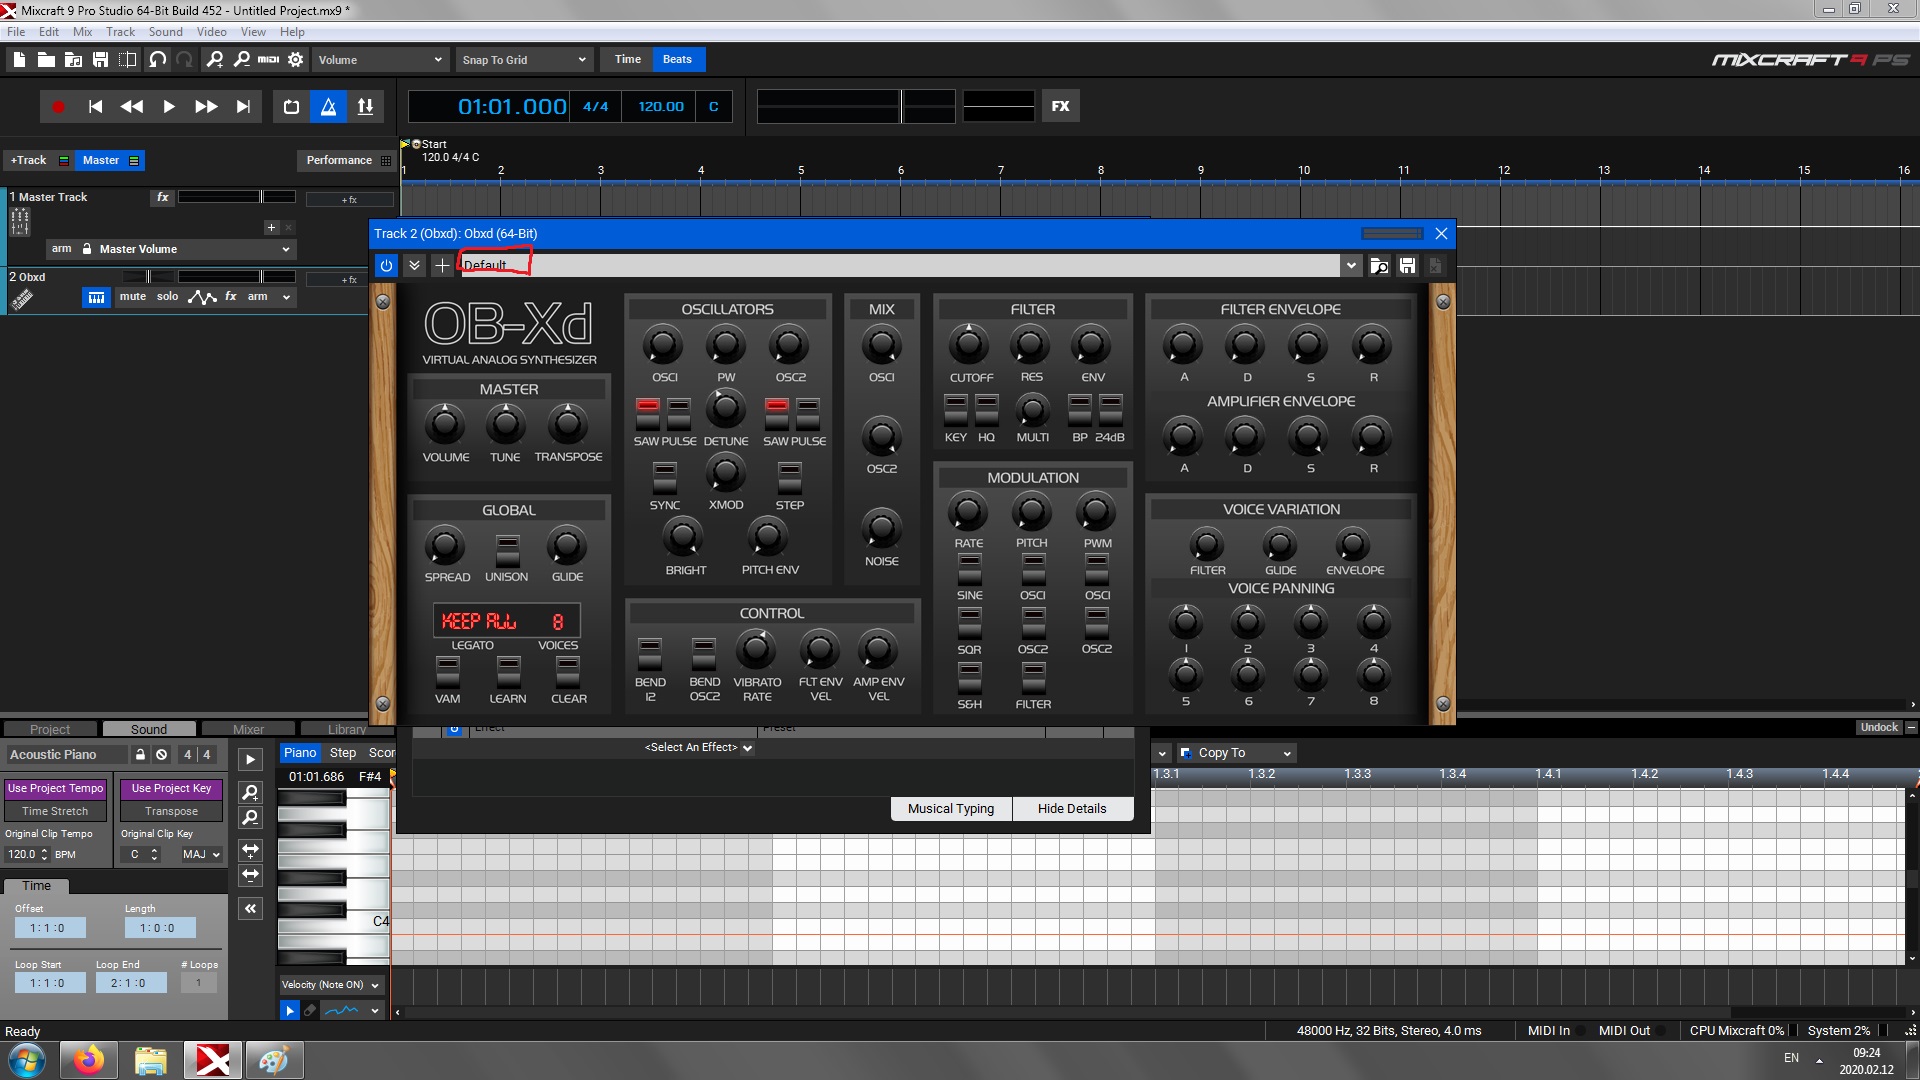This screenshot has width=1920, height=1080.
Task: Click the Musical Typing button
Action: tap(951, 809)
